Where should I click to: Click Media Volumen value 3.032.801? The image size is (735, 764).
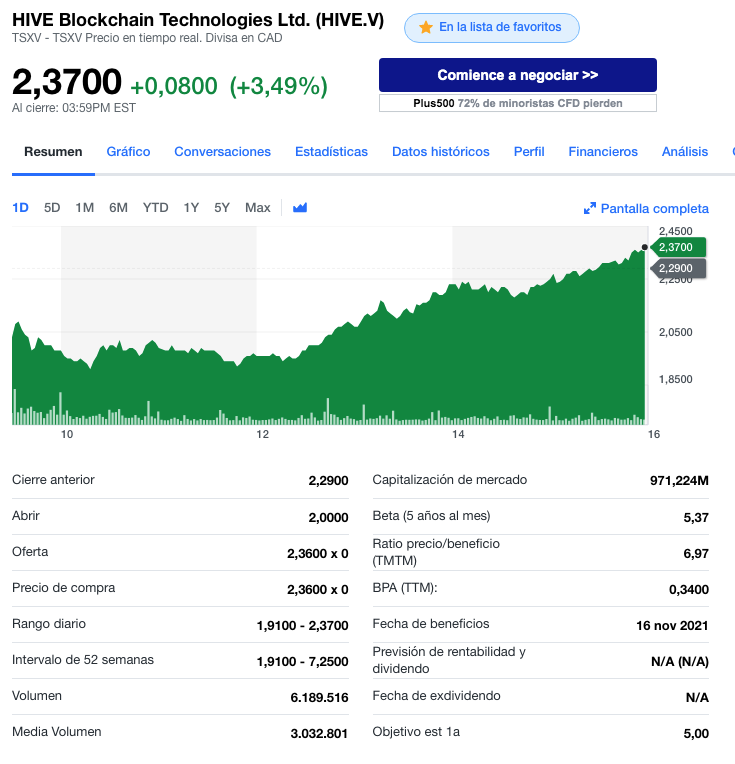pyautogui.click(x=319, y=734)
